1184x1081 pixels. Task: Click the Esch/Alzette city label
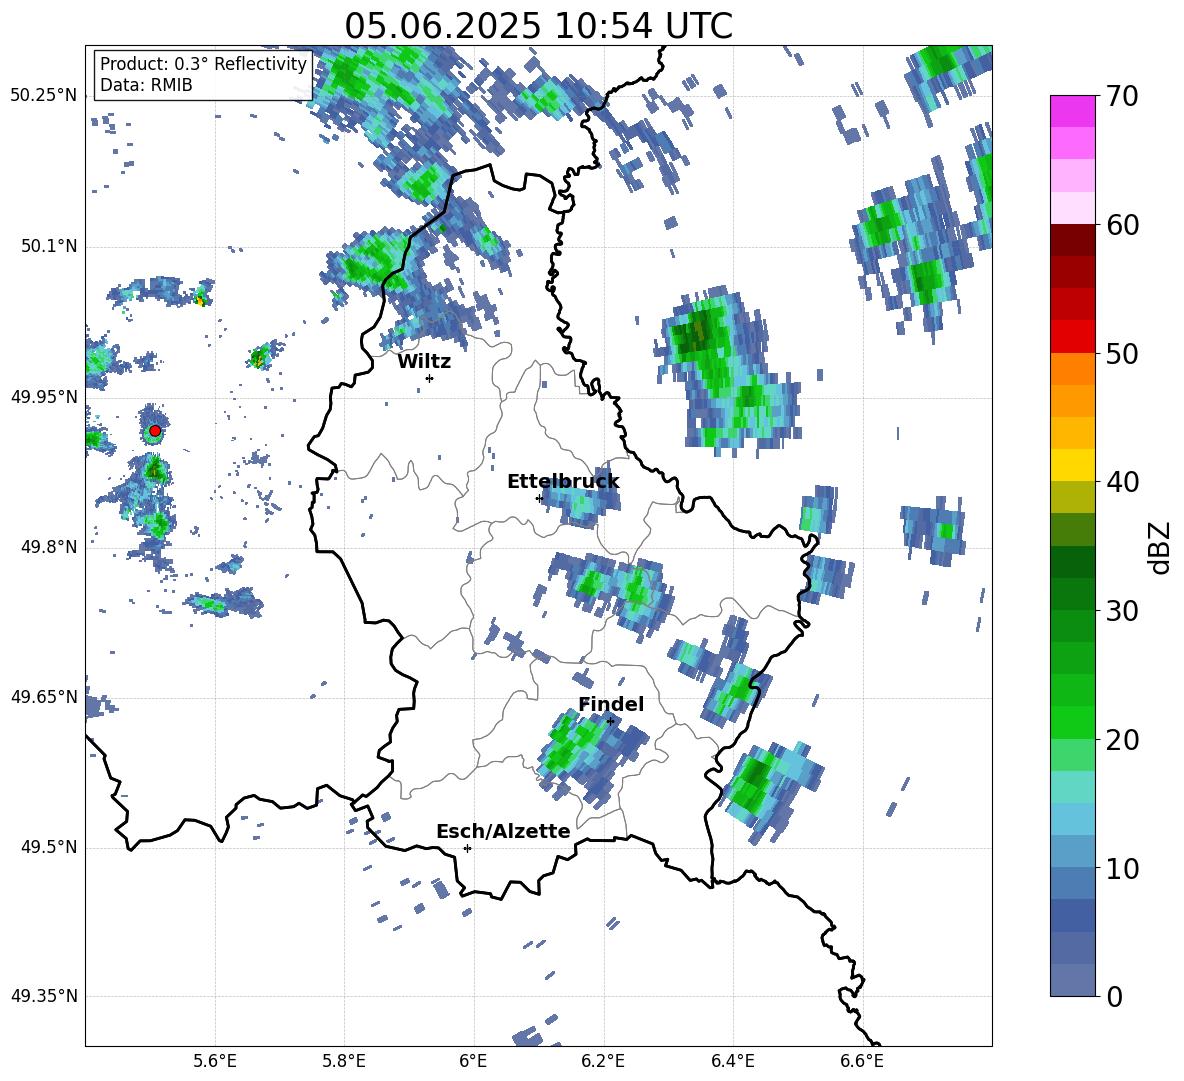click(x=504, y=831)
